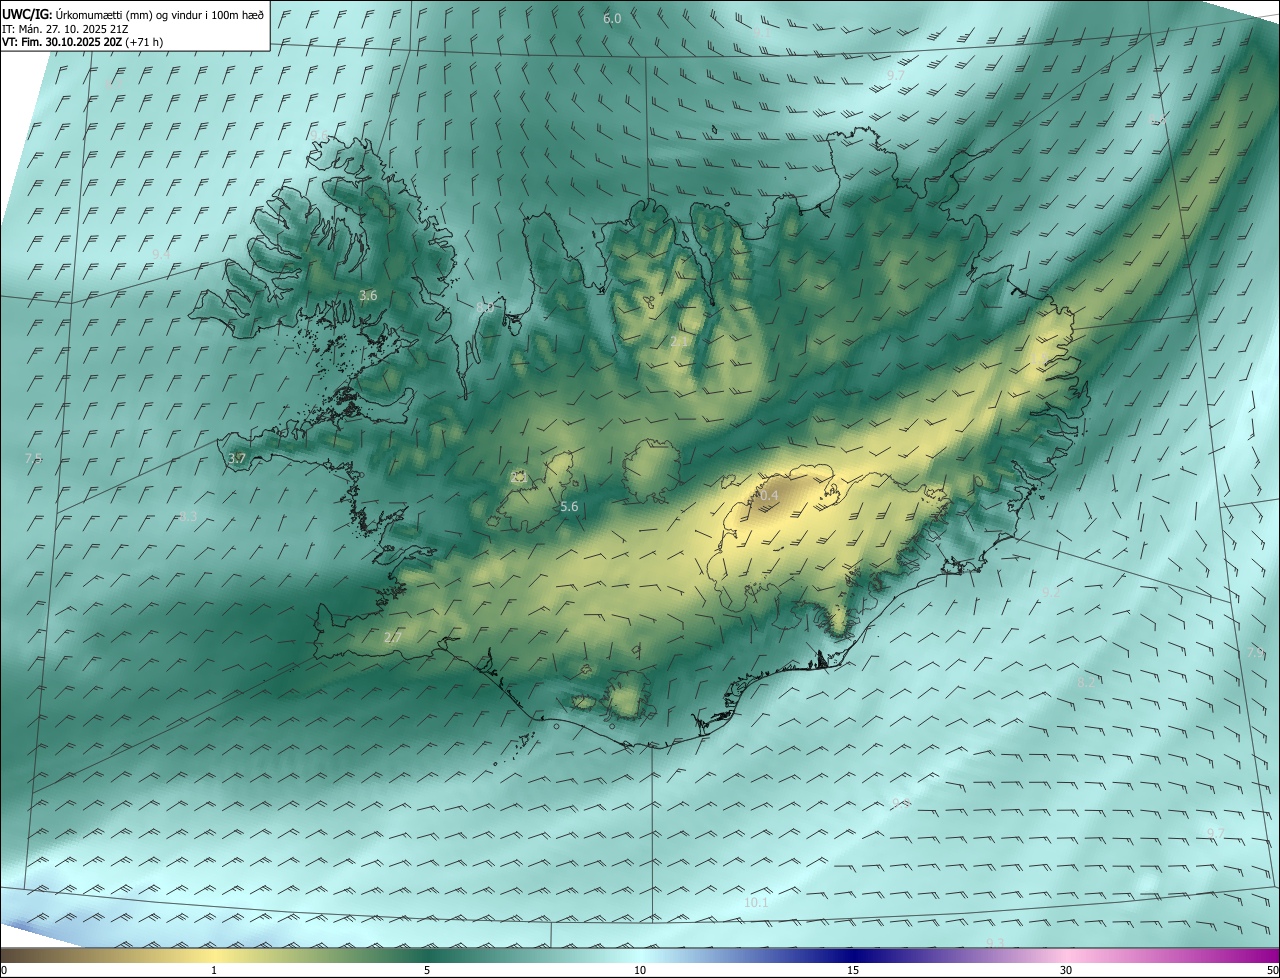
Task: Click the 3.6 value in the Westfjords
Action: pyautogui.click(x=368, y=295)
